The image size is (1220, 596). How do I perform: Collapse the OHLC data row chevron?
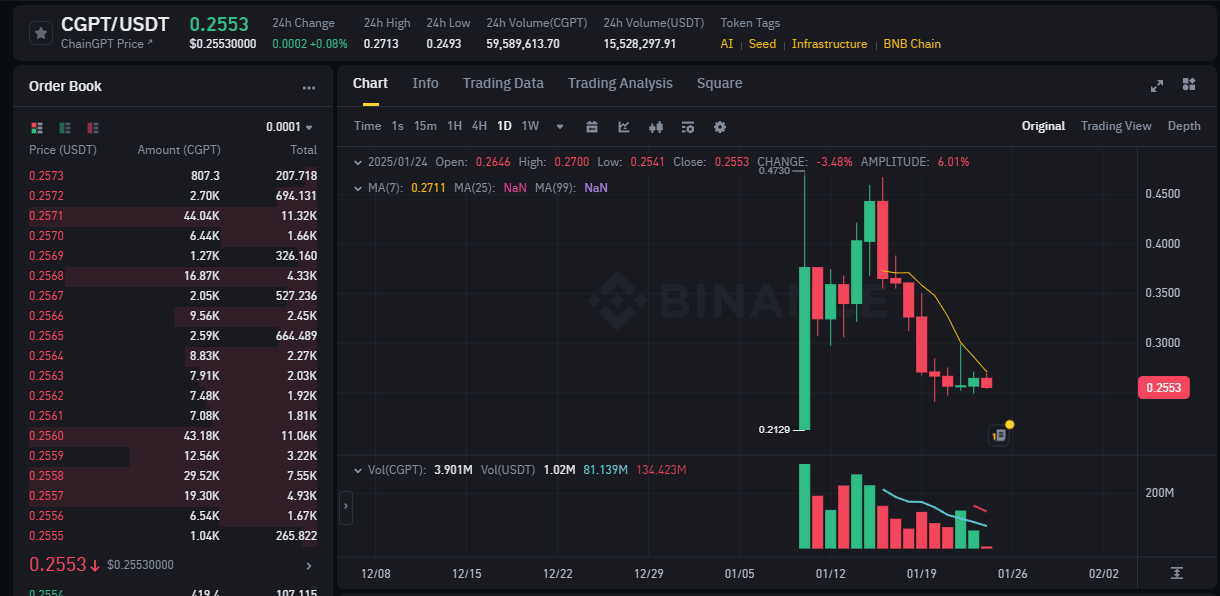359,161
